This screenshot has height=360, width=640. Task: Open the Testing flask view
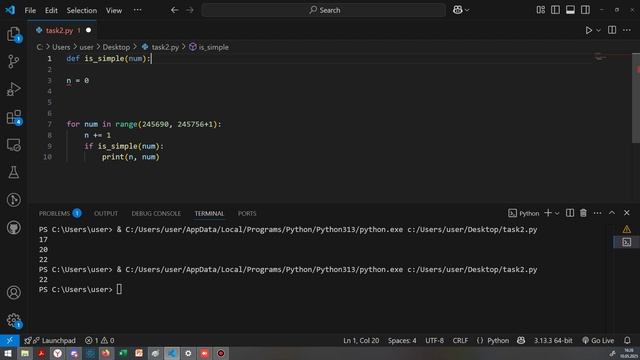[13, 172]
